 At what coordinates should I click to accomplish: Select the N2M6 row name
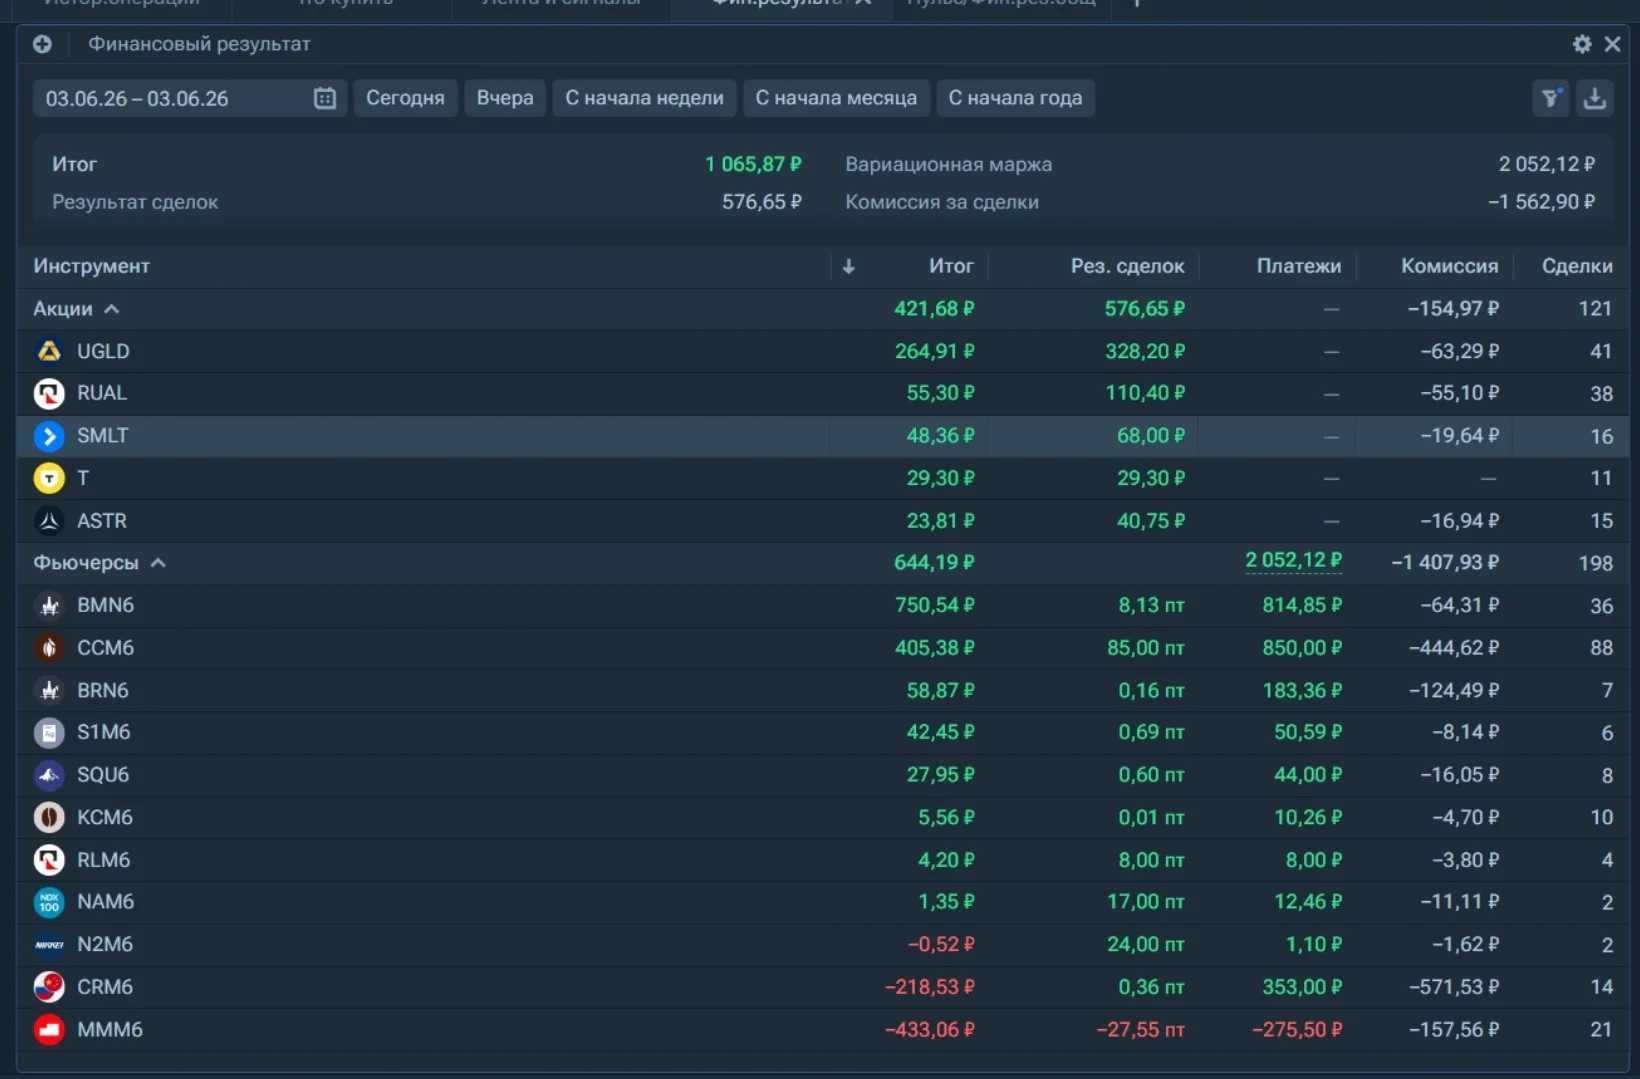105,944
